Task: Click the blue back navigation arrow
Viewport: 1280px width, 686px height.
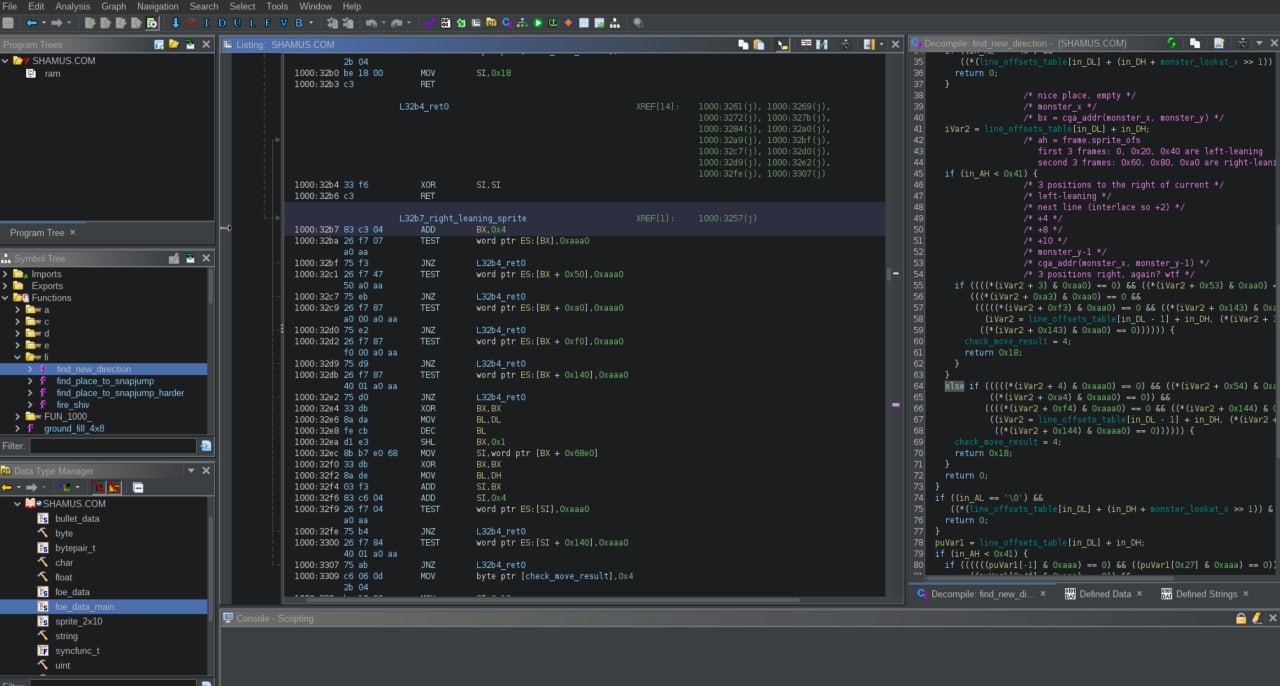Action: click(31, 23)
